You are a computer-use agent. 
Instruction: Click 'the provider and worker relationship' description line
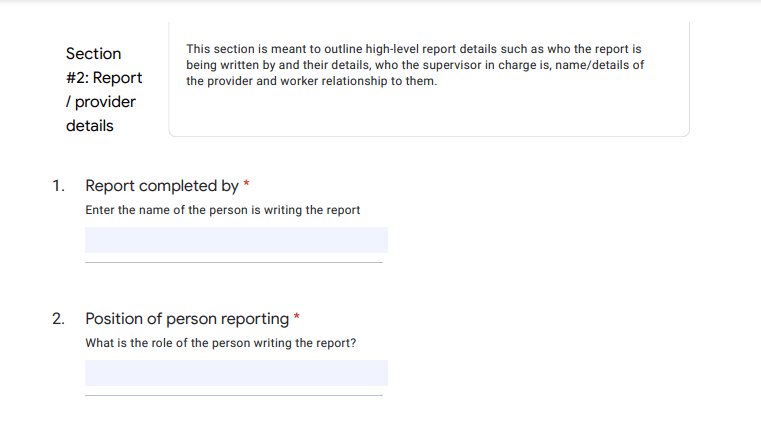click(312, 81)
